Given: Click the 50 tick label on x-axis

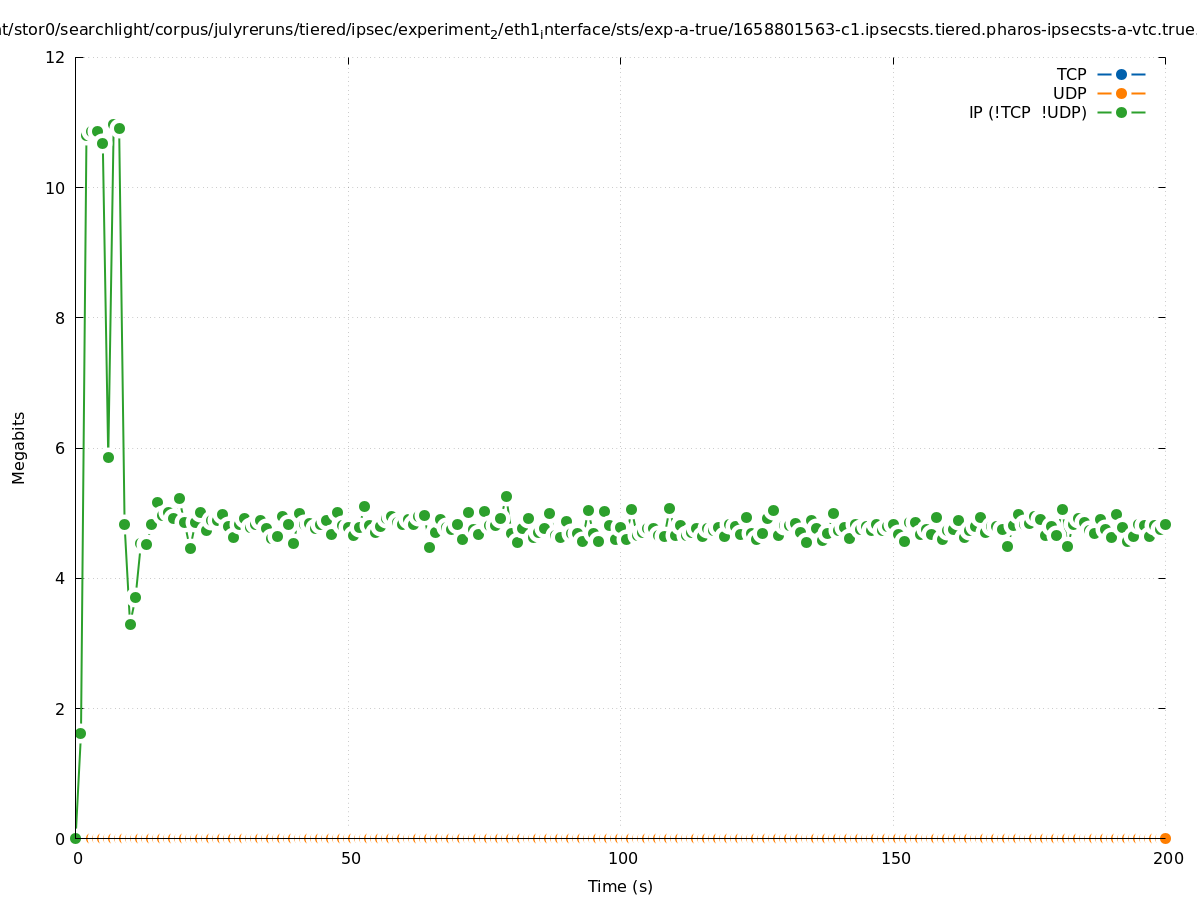Looking at the screenshot, I should coord(350,858).
